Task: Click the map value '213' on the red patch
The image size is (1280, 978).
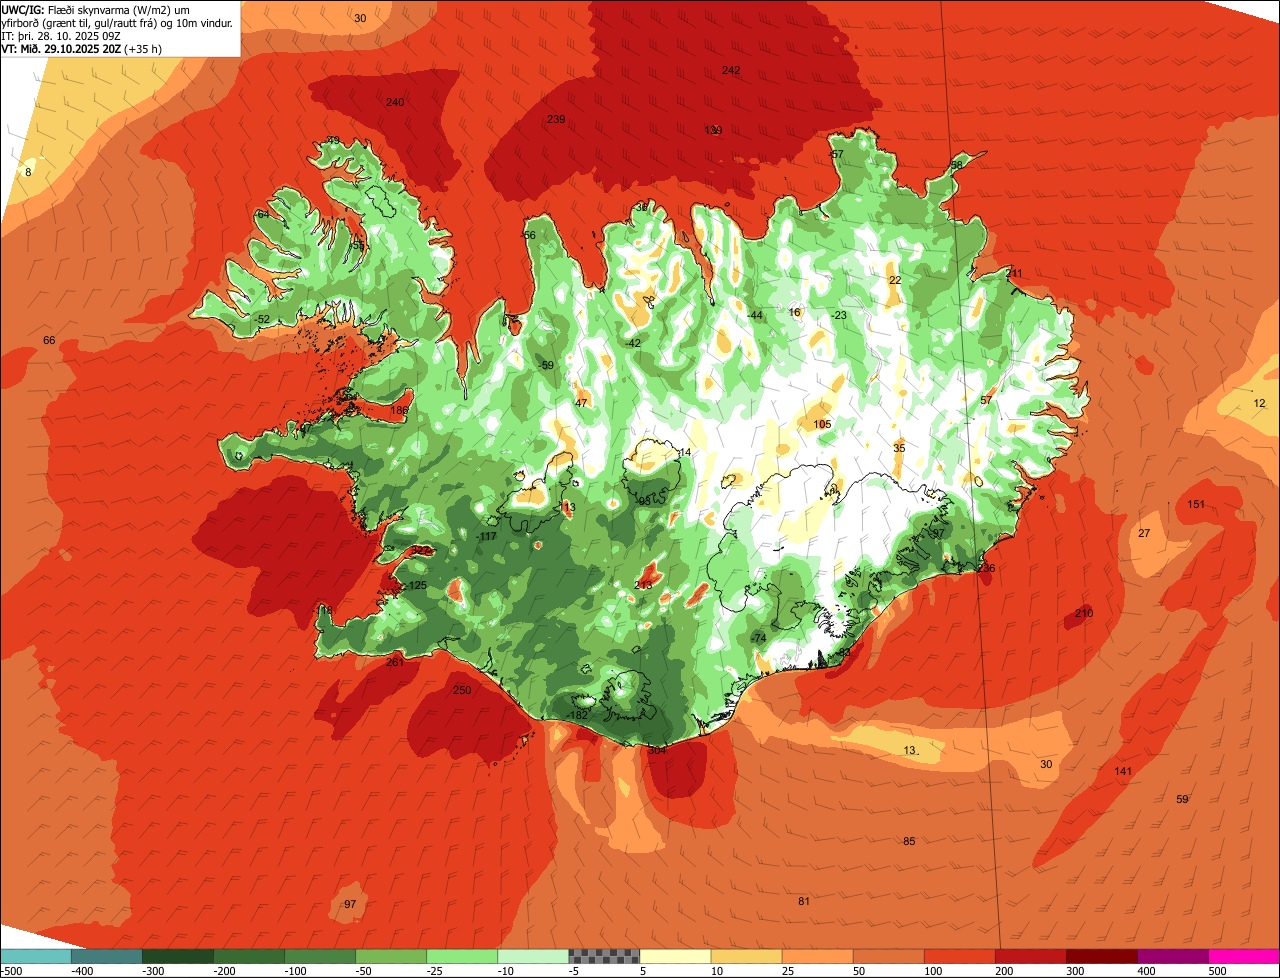Action: point(644,585)
